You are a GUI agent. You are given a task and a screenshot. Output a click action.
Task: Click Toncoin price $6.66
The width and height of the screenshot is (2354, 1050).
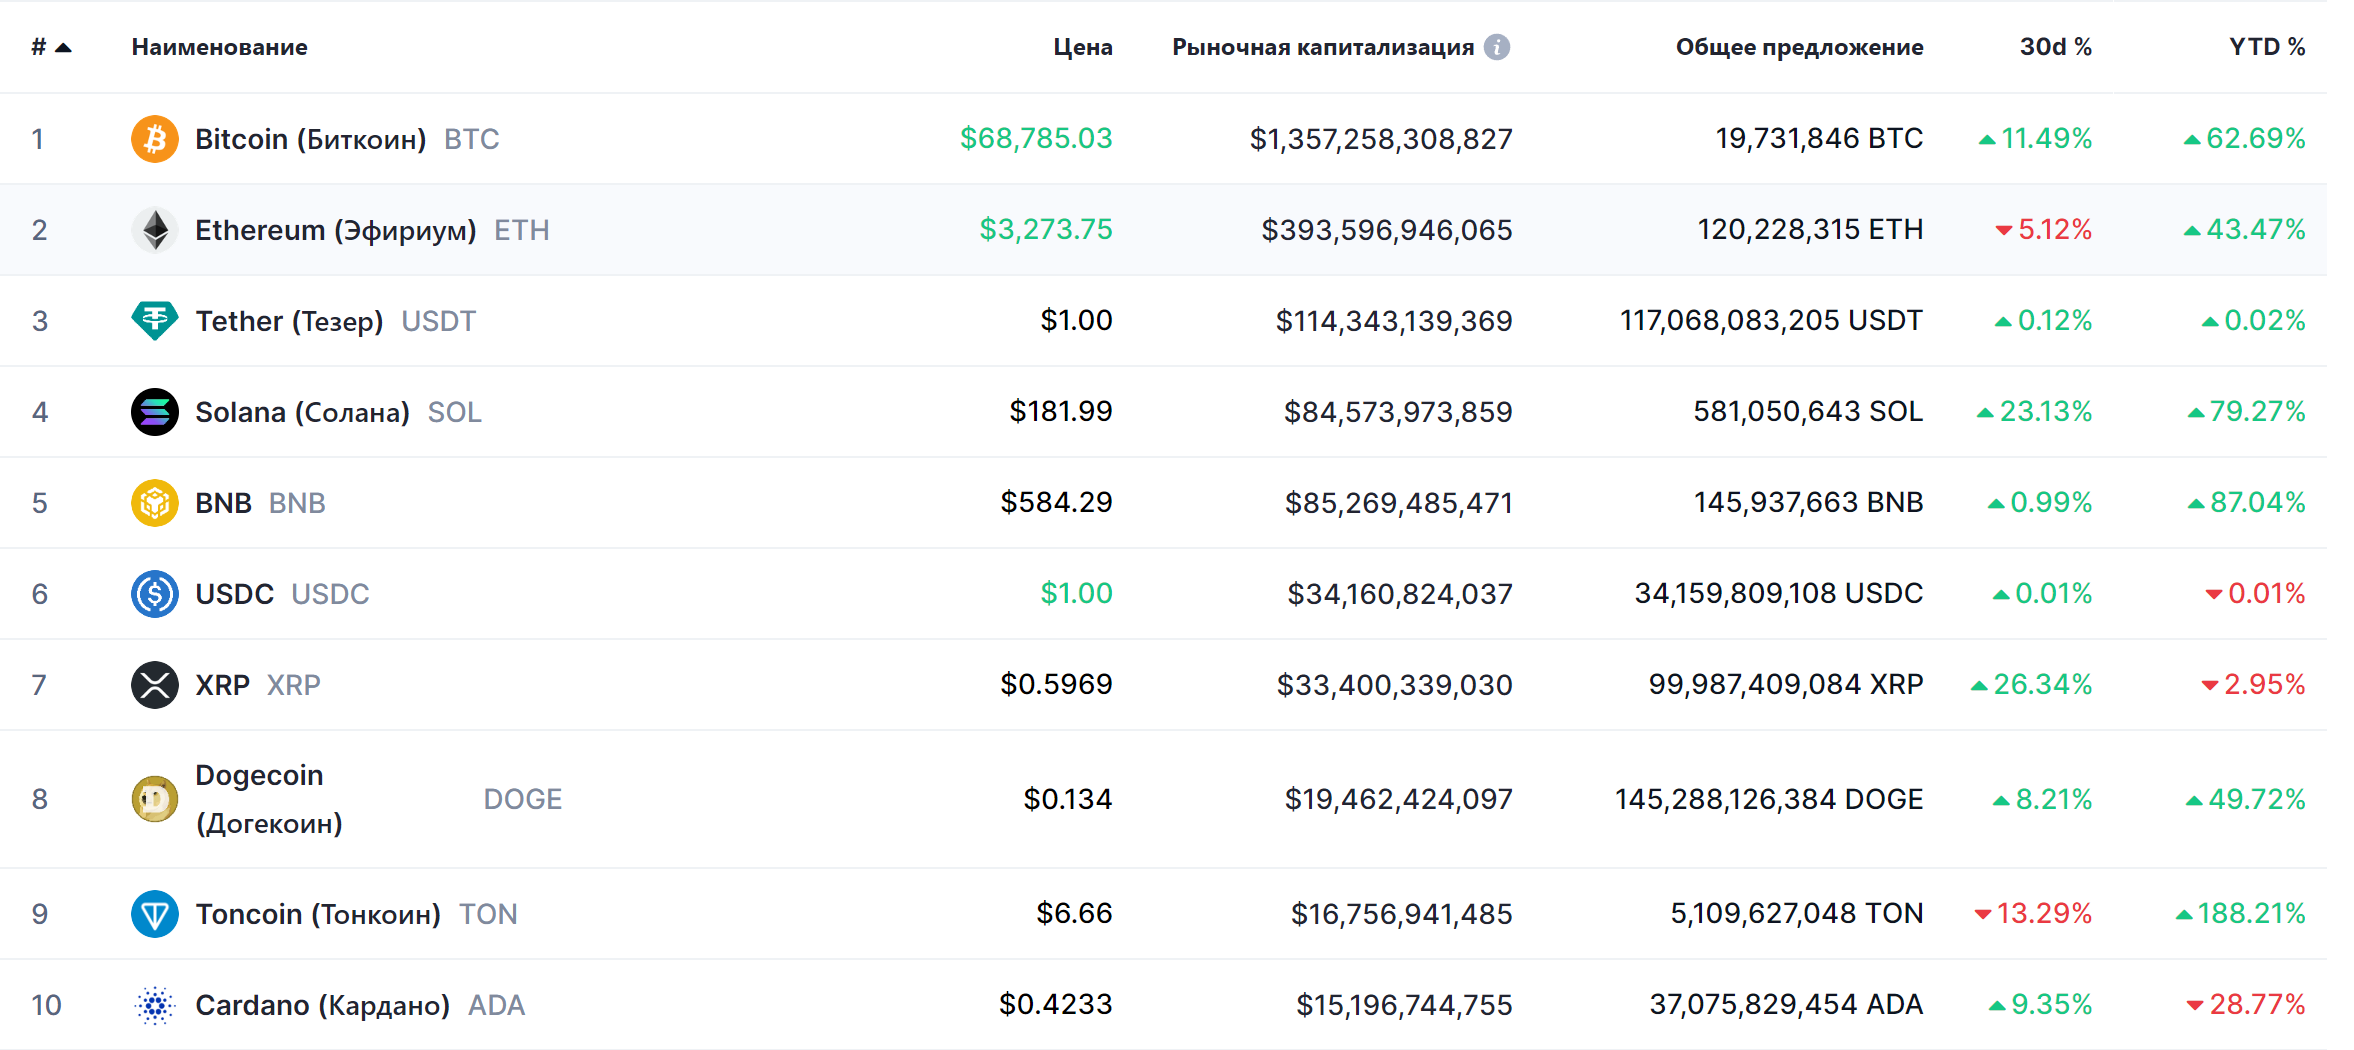(1074, 913)
